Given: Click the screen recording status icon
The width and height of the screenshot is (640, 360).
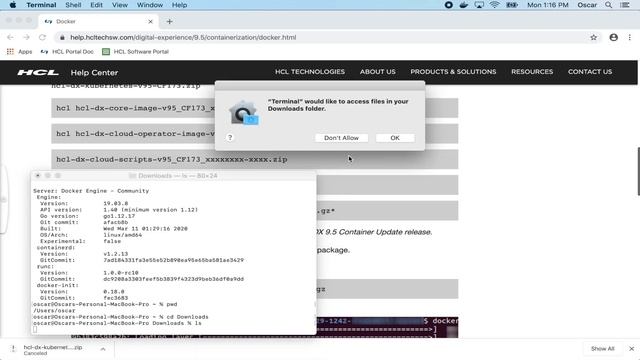Looking at the screenshot, I should coord(448,5).
